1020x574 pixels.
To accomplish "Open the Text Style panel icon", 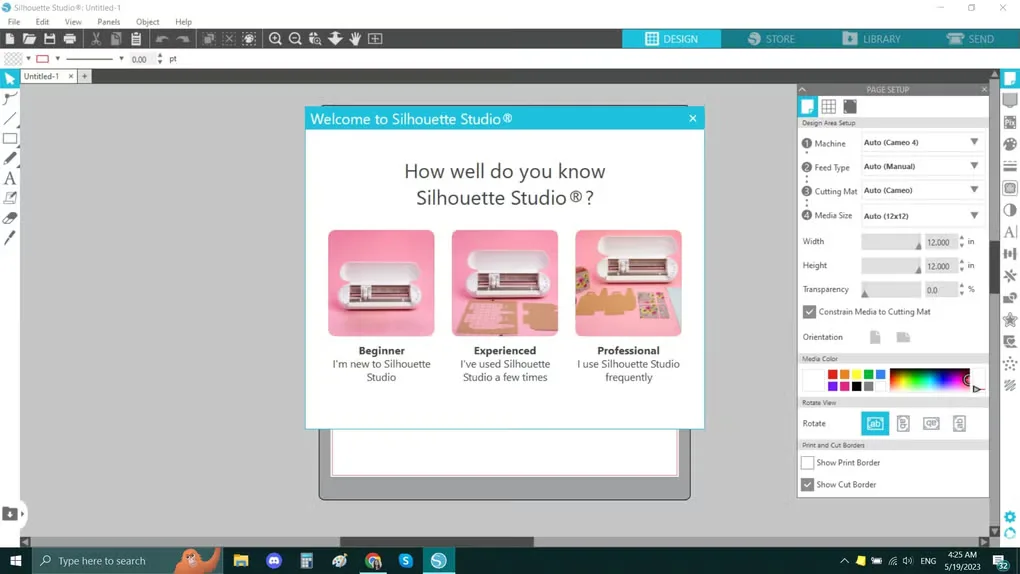I will coord(1010,232).
